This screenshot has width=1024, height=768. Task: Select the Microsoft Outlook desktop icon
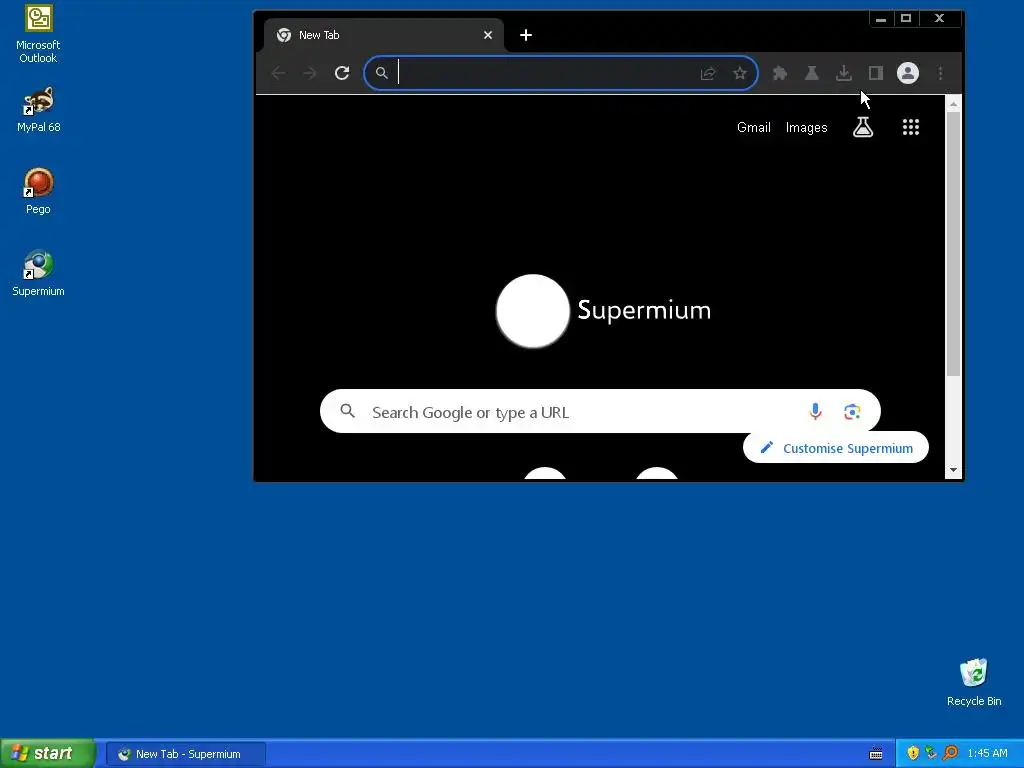[x=38, y=34]
